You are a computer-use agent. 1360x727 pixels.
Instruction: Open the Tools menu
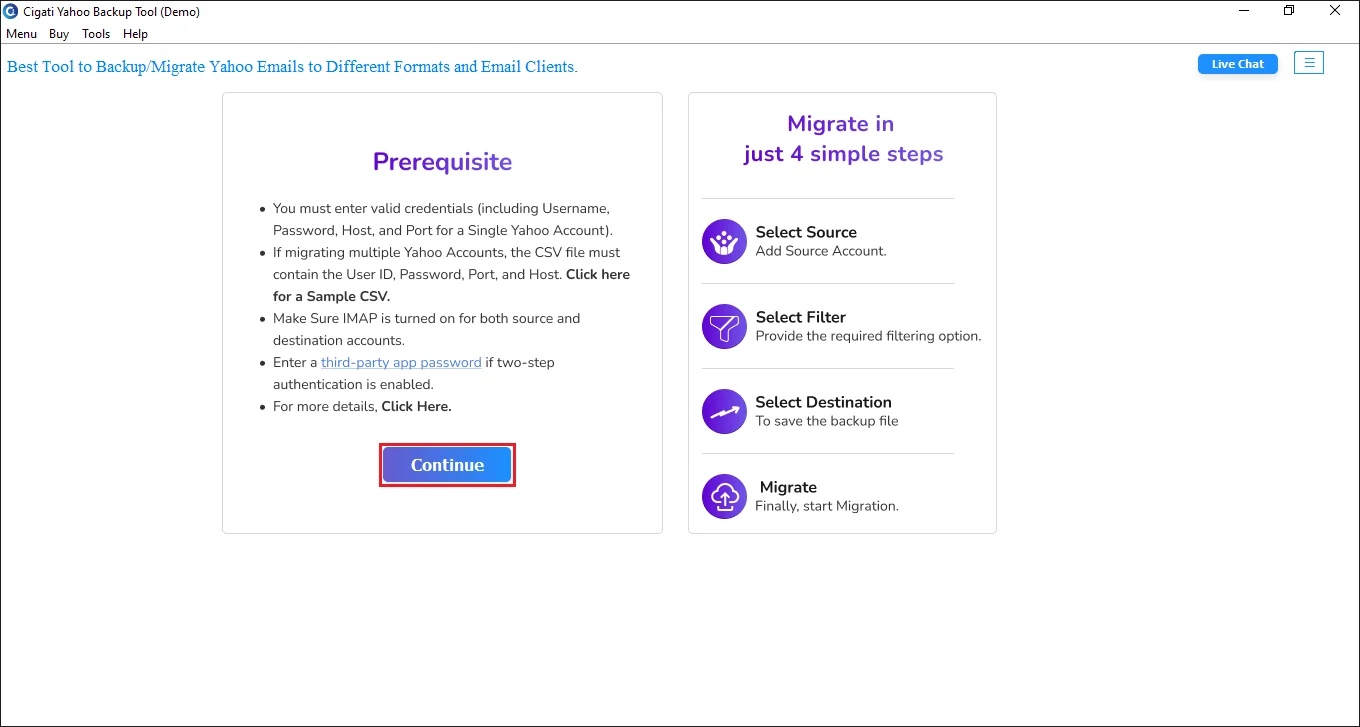[x=96, y=34]
